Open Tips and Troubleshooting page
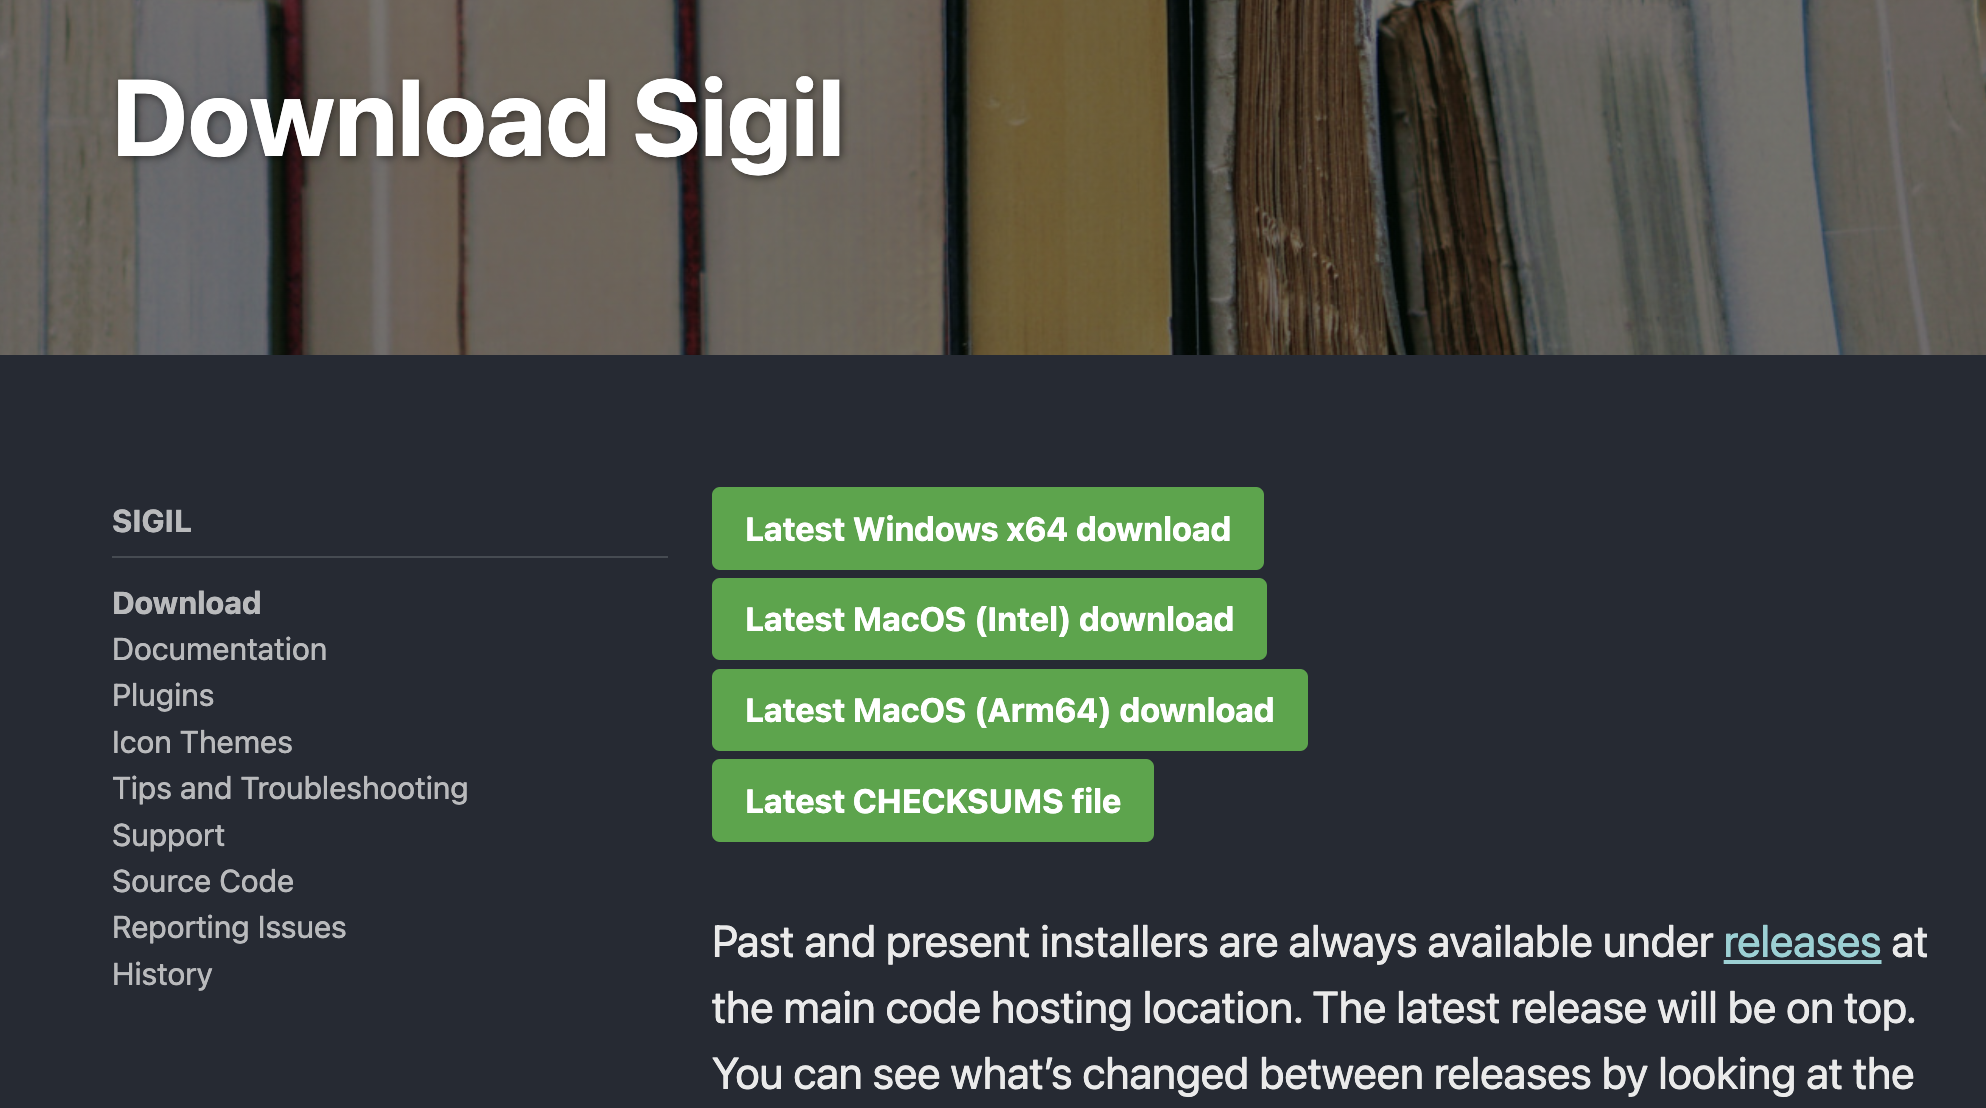1986x1108 pixels. (x=290, y=788)
